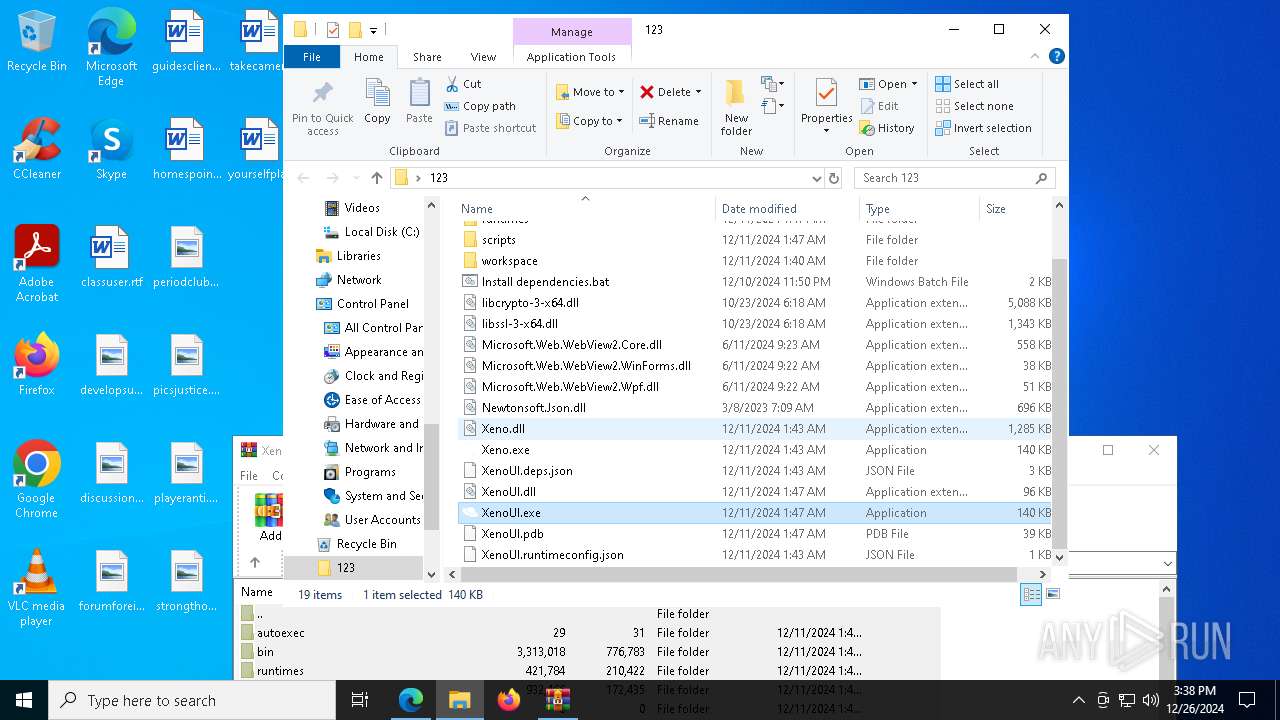Select User Accounts in navigation pane
This screenshot has height=720, width=1280.
(373, 520)
